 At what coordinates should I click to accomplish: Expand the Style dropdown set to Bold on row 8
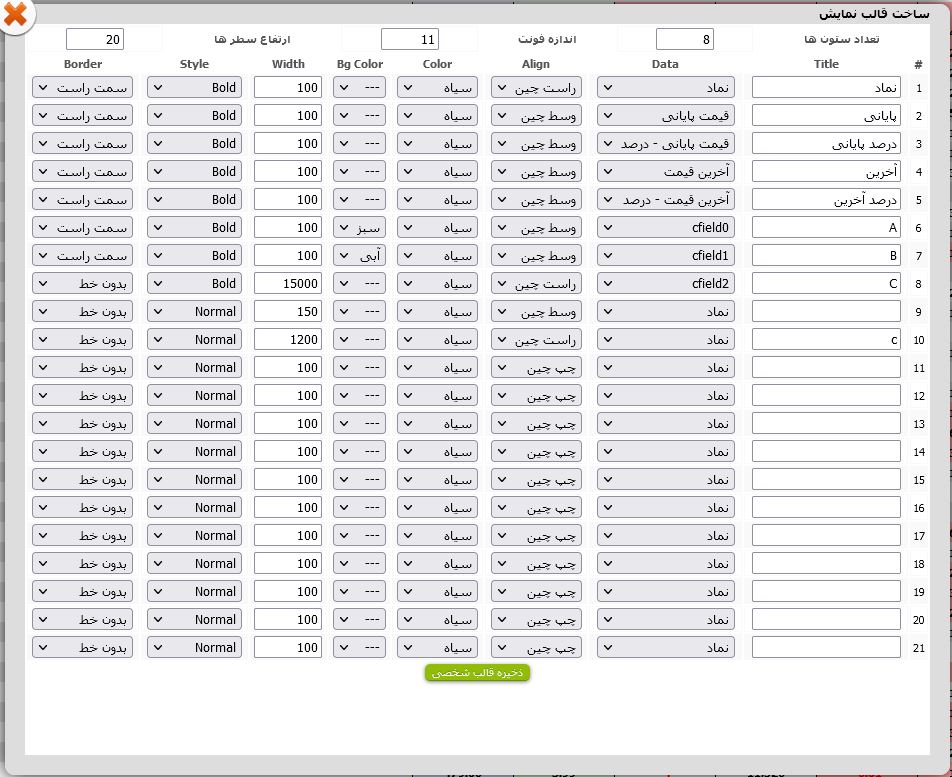[x=194, y=283]
